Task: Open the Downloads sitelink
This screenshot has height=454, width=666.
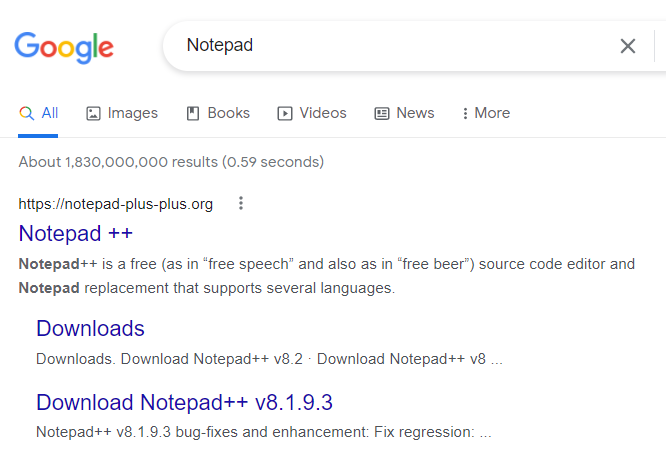Action: 90,328
